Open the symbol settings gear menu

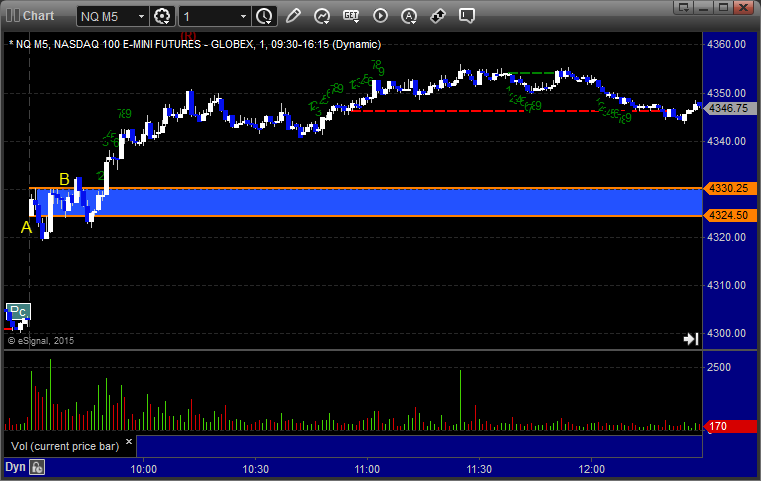162,16
